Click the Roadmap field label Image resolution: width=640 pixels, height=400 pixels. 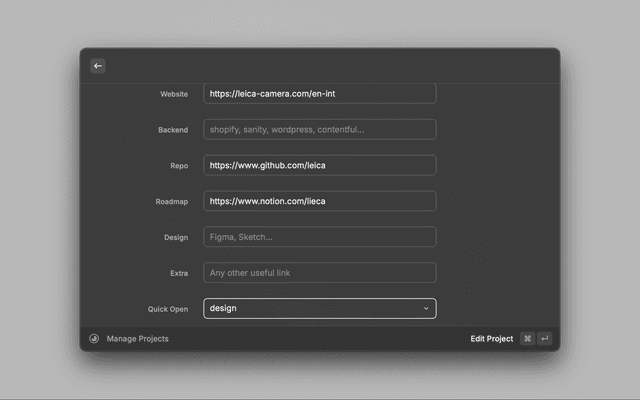click(171, 202)
